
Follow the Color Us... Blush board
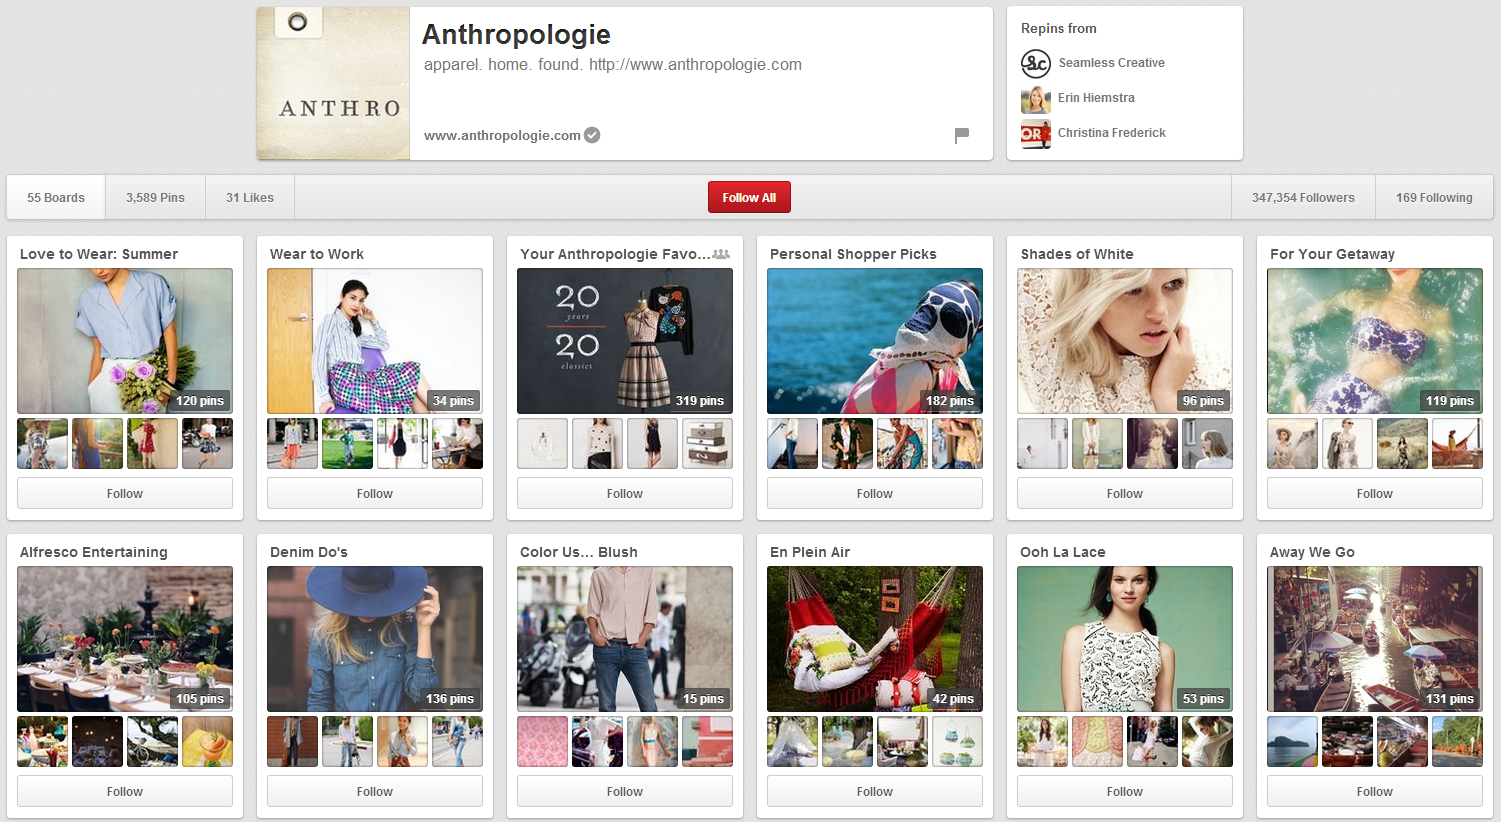625,791
